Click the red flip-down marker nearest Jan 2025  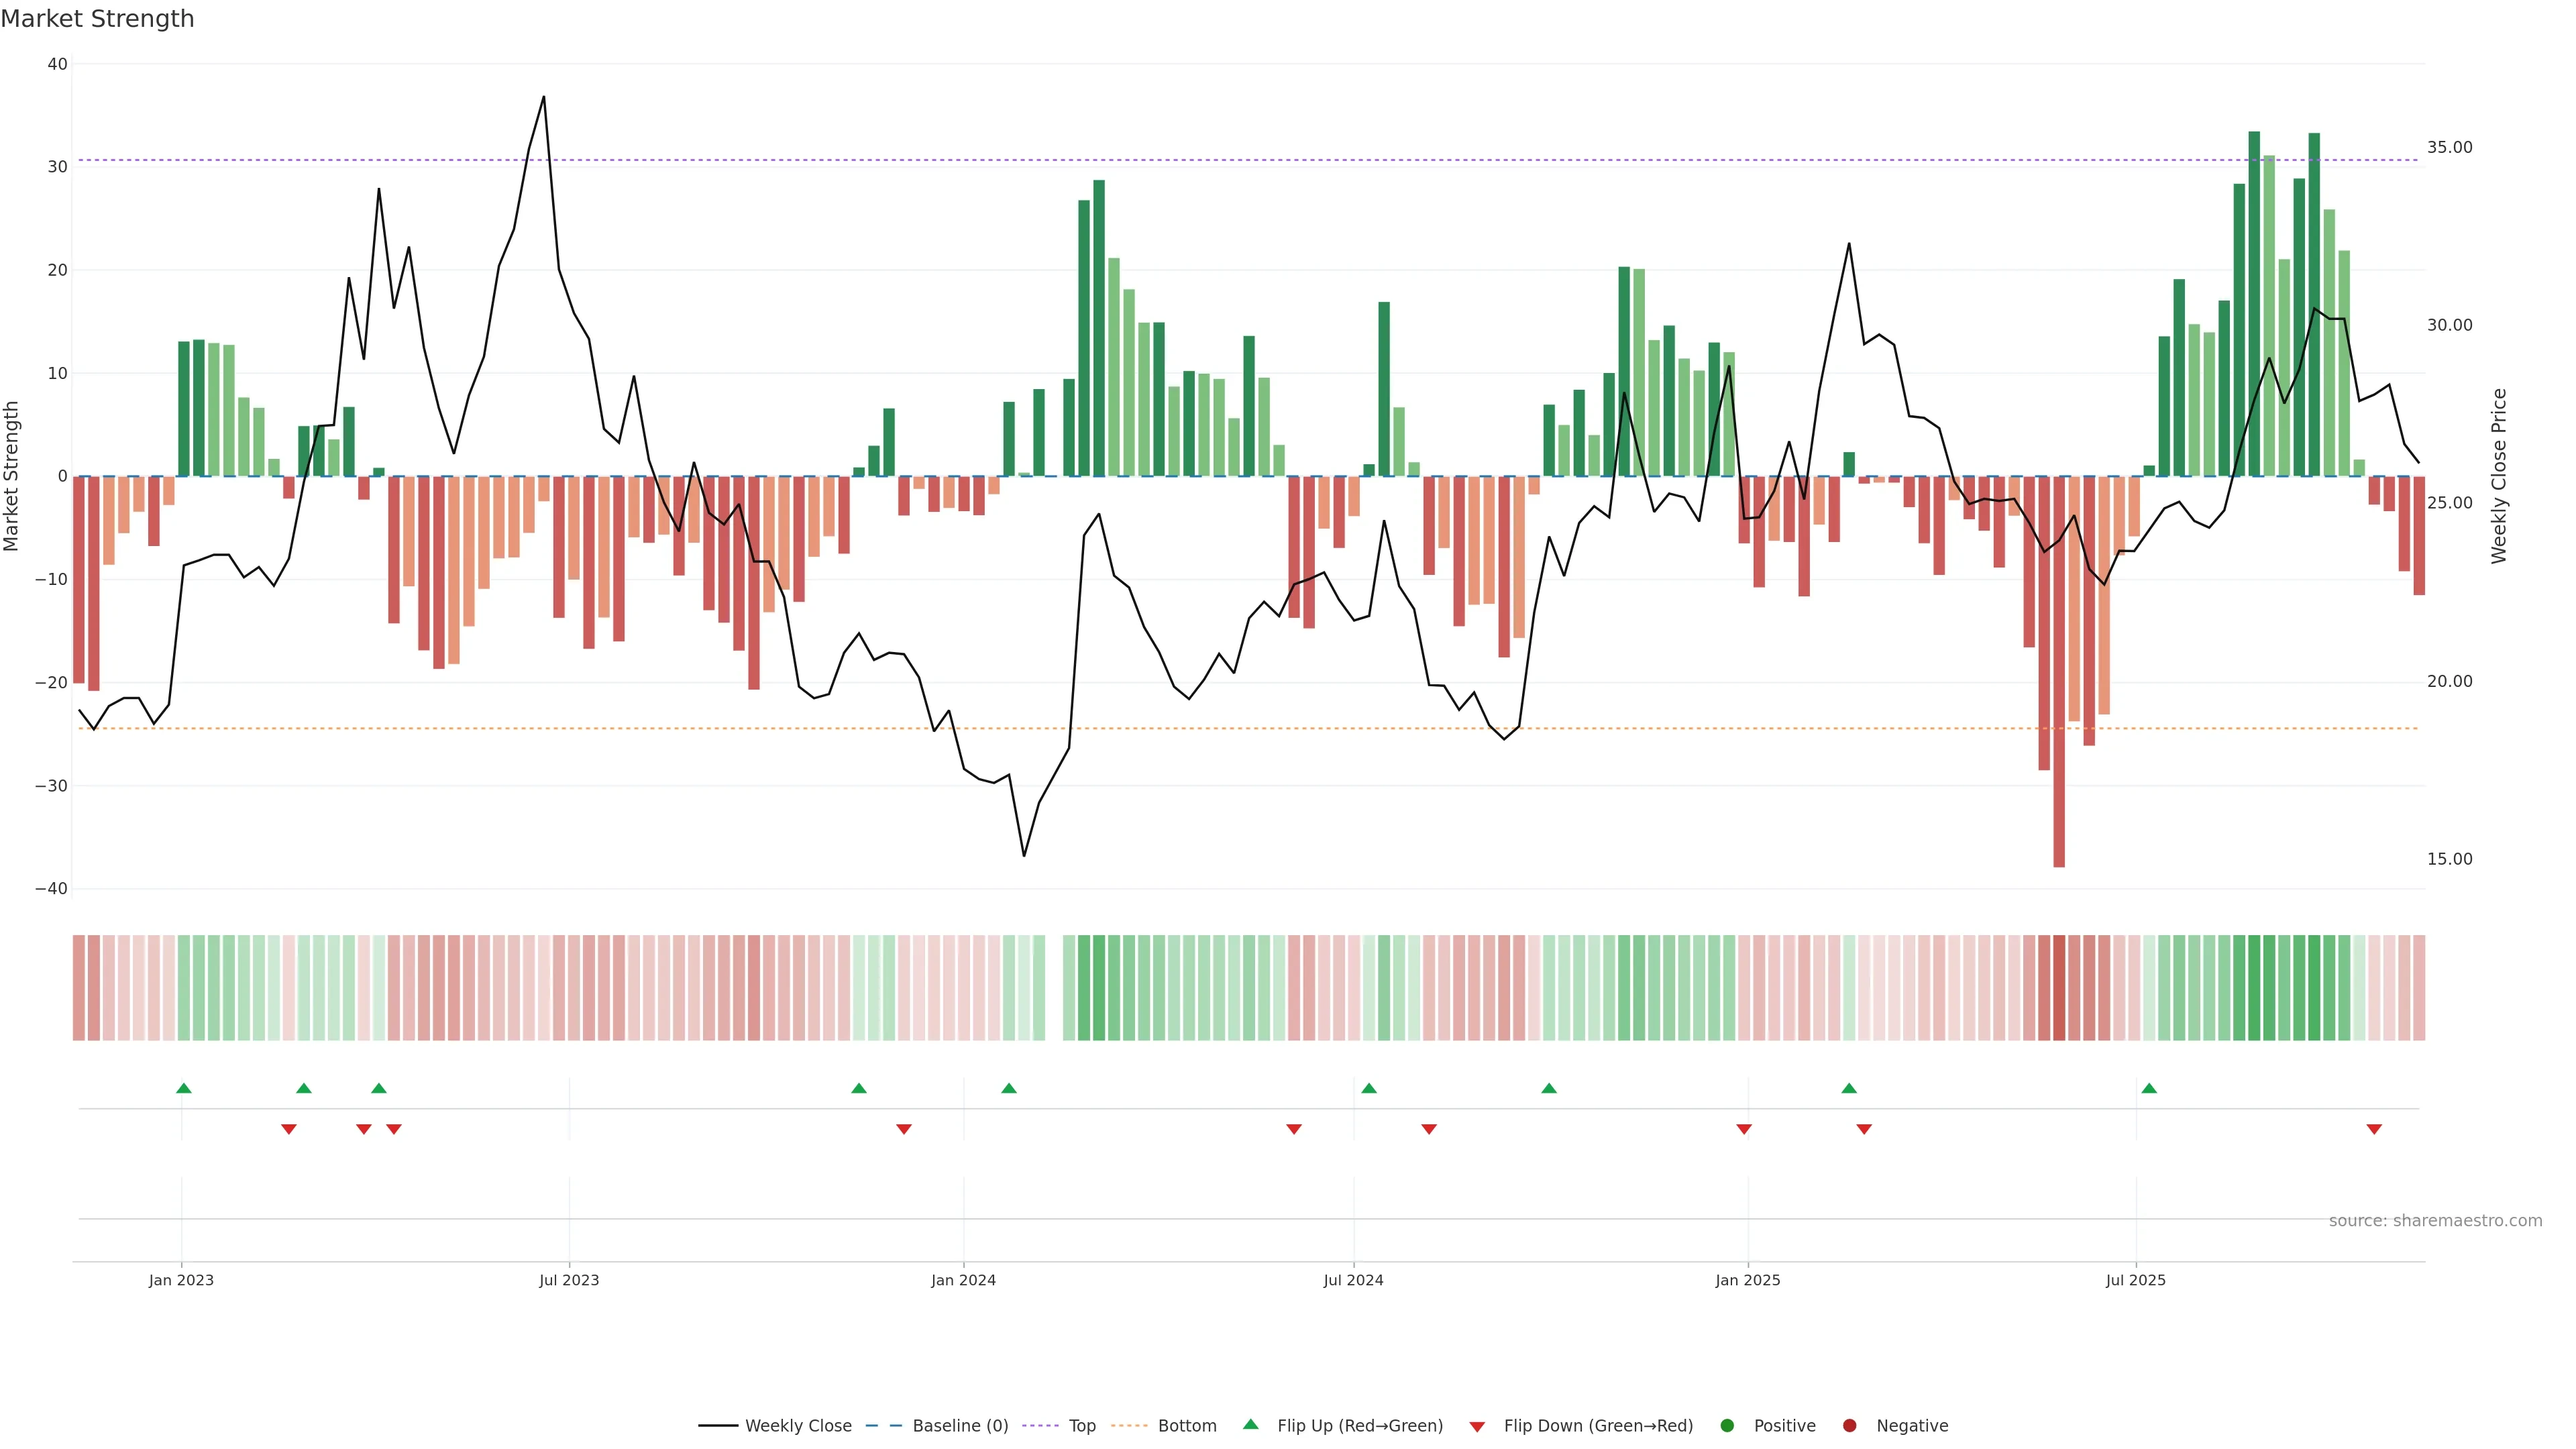pyautogui.click(x=1744, y=1129)
